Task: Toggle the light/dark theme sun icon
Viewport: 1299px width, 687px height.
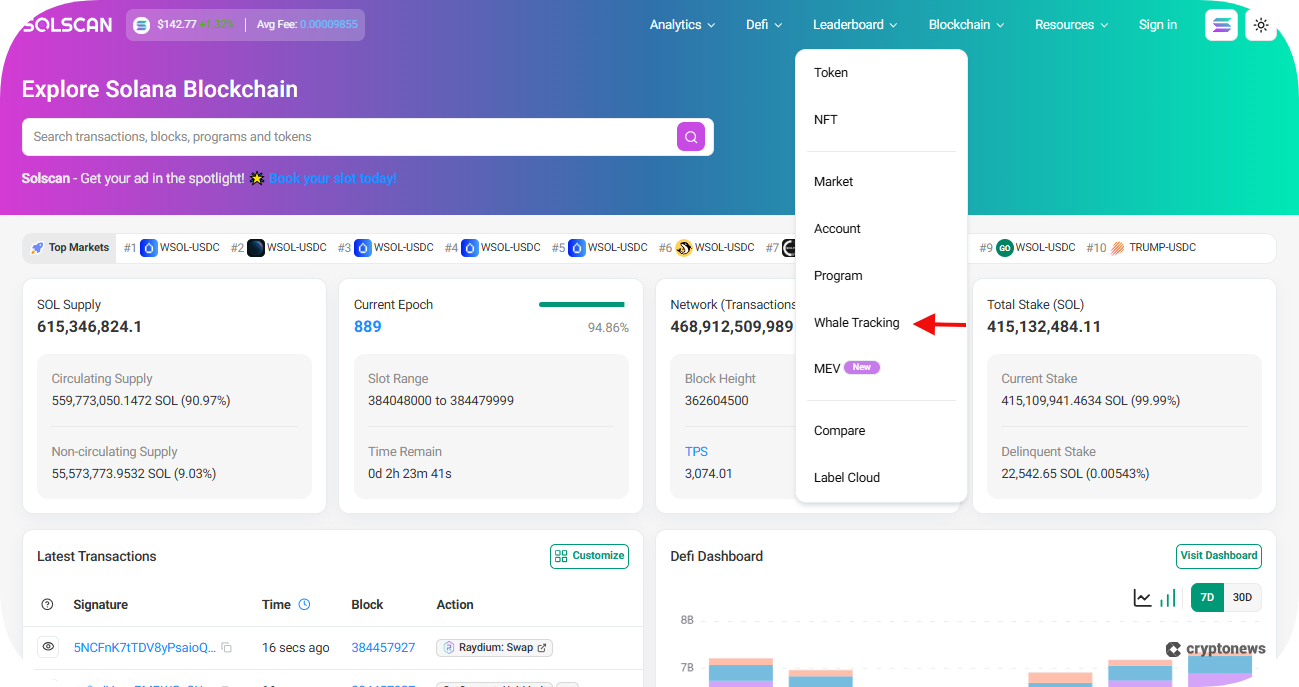Action: click(1260, 25)
